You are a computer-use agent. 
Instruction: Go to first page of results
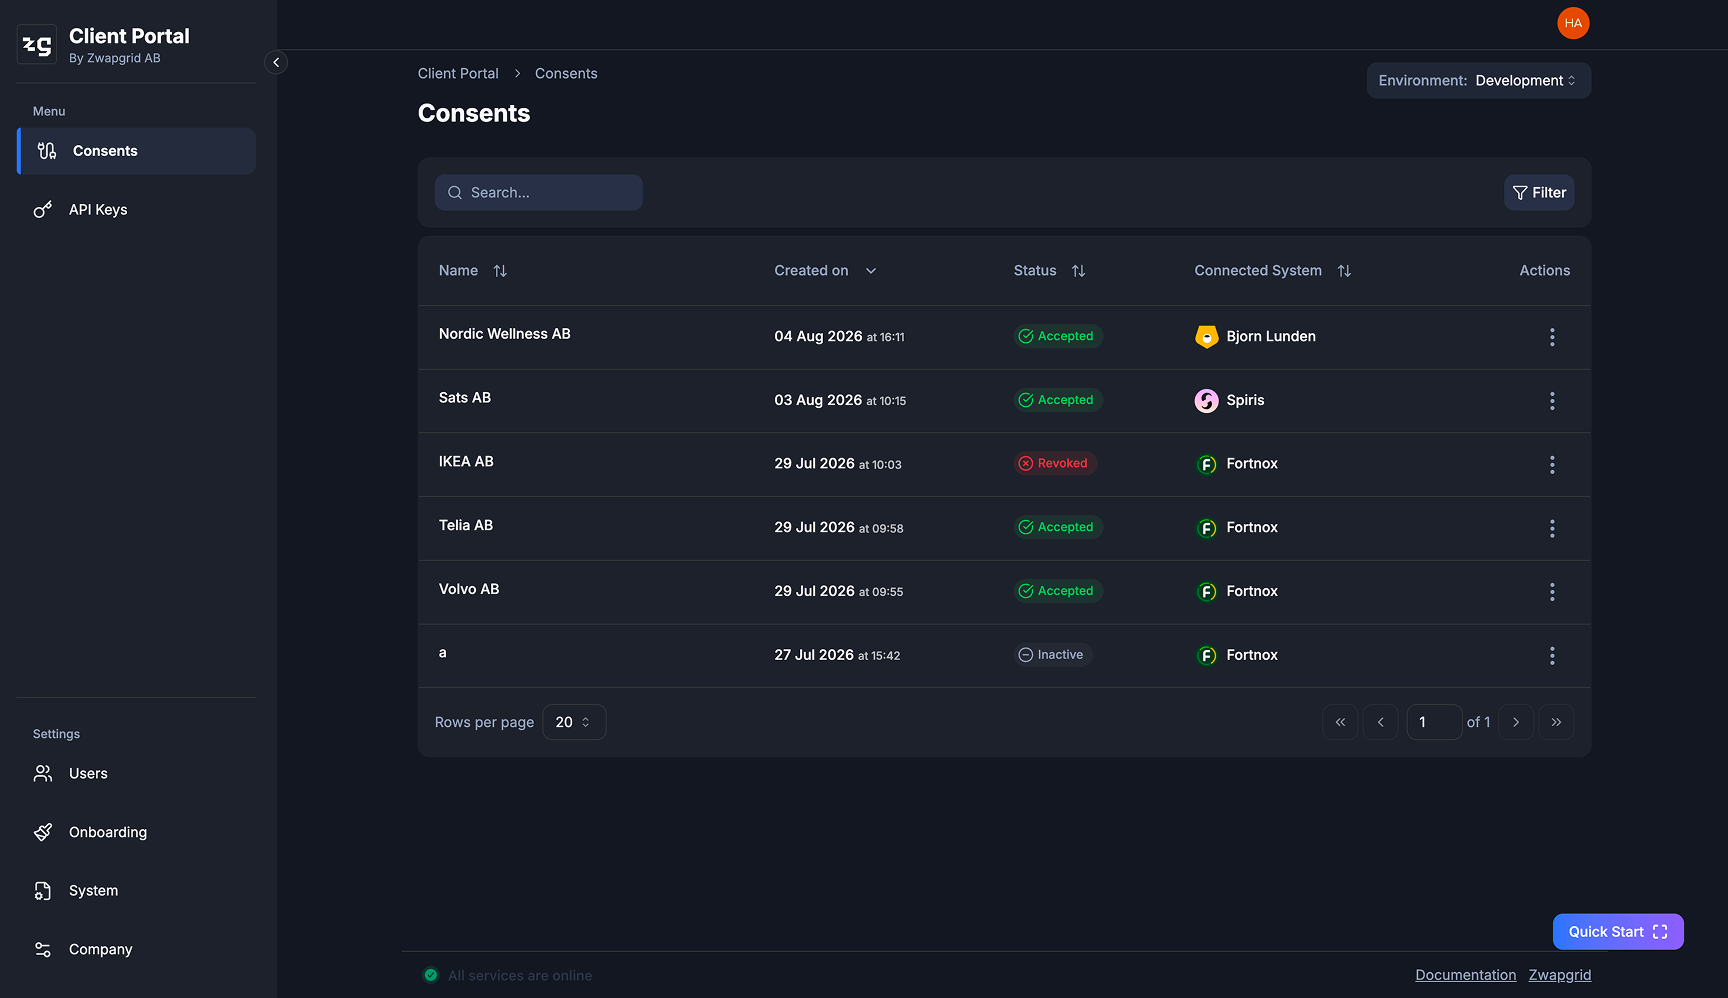click(x=1340, y=722)
